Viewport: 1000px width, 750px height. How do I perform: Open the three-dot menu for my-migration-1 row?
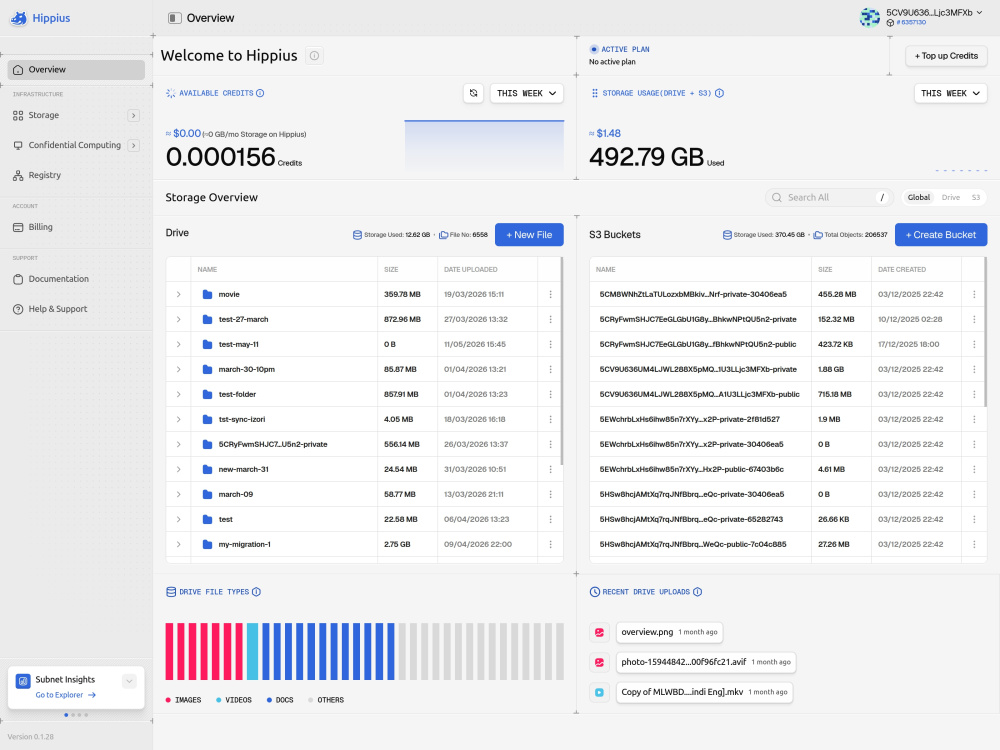point(550,544)
